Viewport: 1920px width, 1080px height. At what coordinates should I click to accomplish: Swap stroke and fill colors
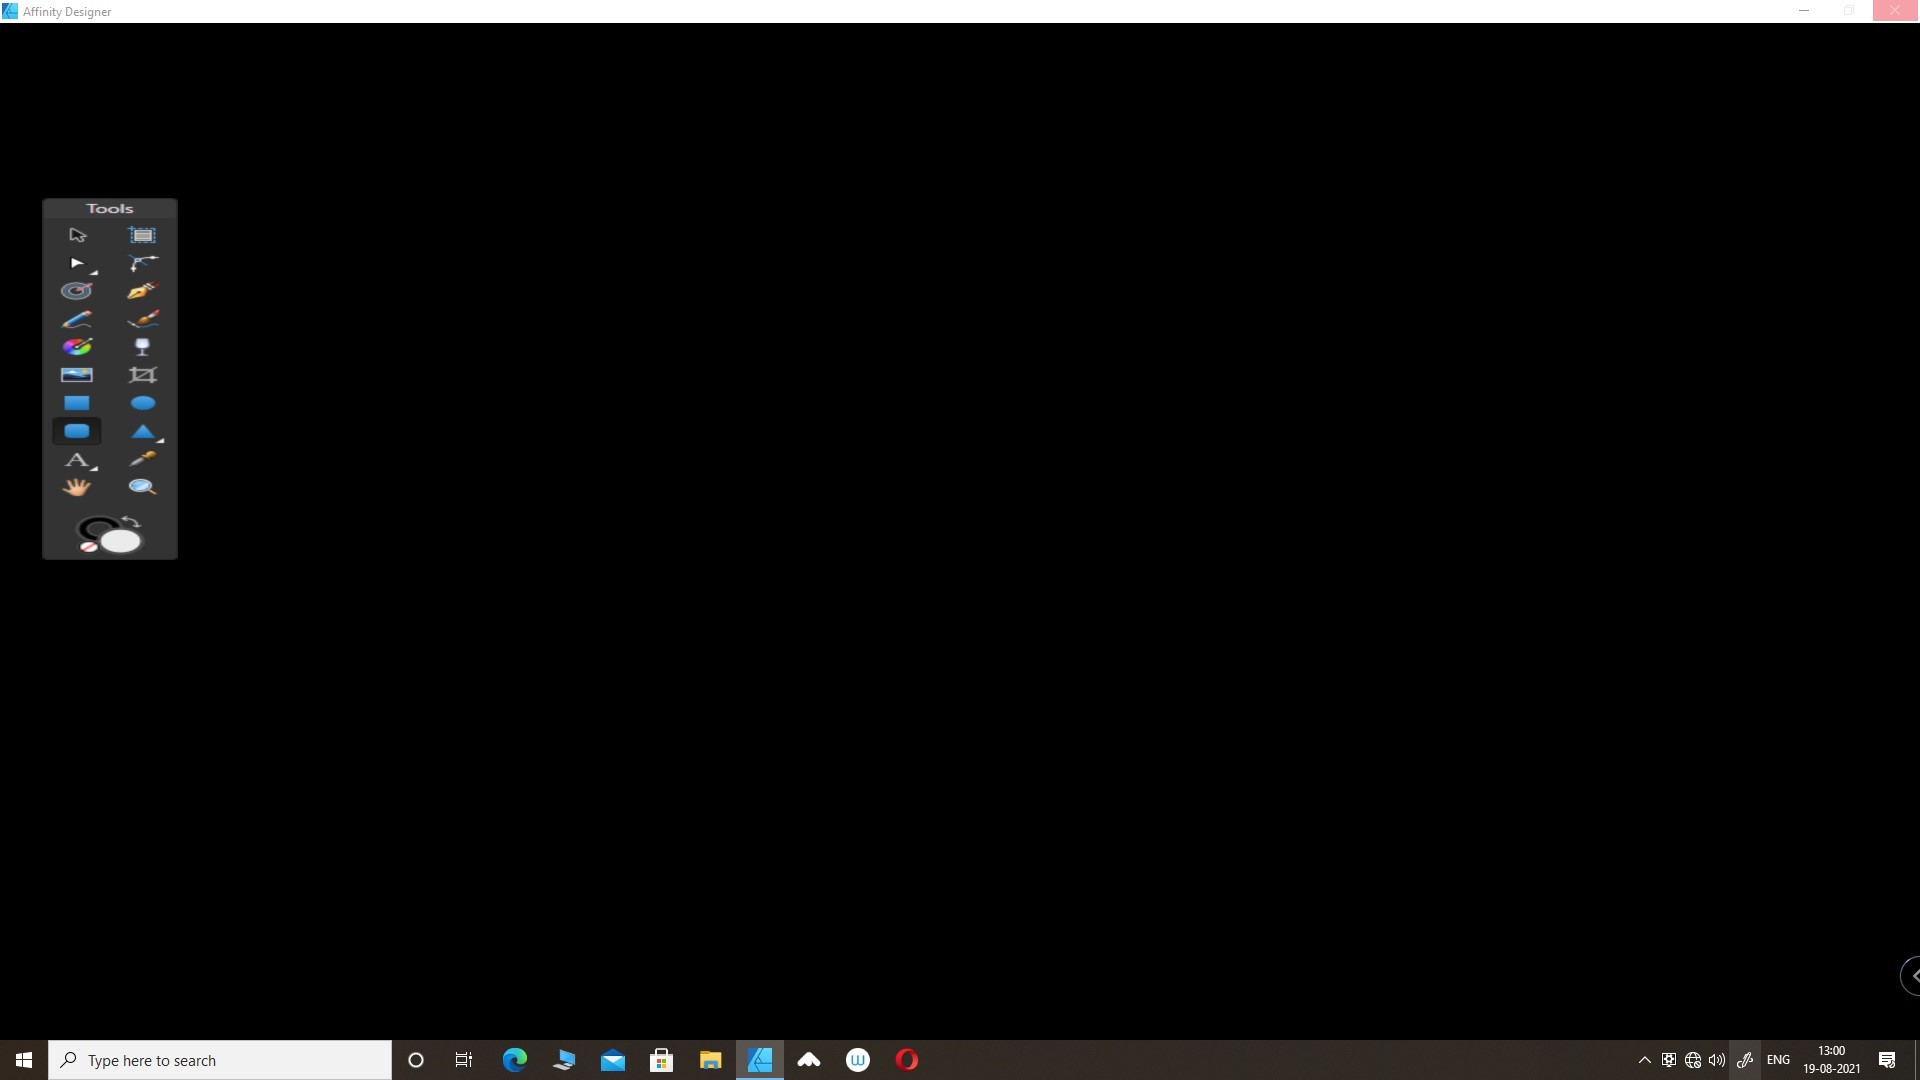point(132,521)
